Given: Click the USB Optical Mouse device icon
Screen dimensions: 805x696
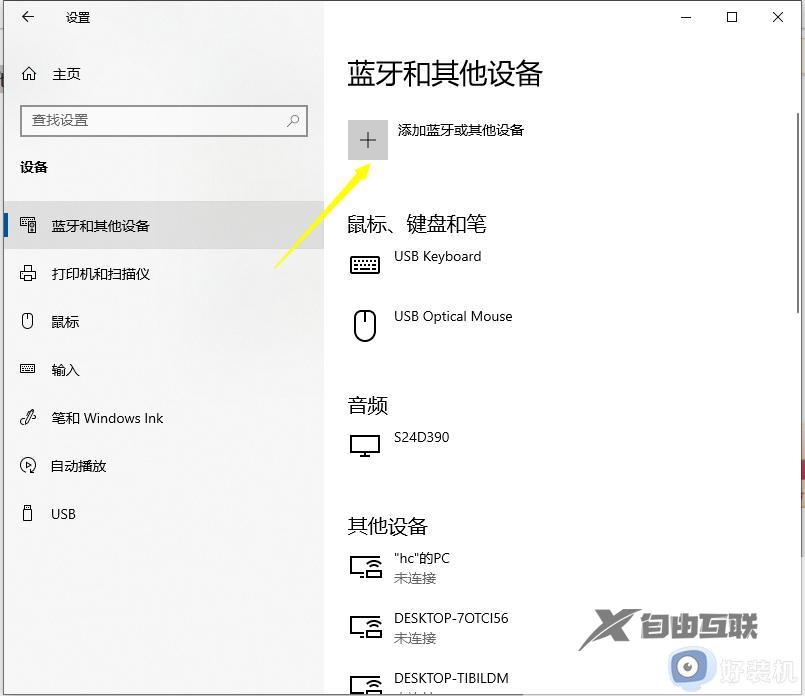Looking at the screenshot, I should coord(364,324).
